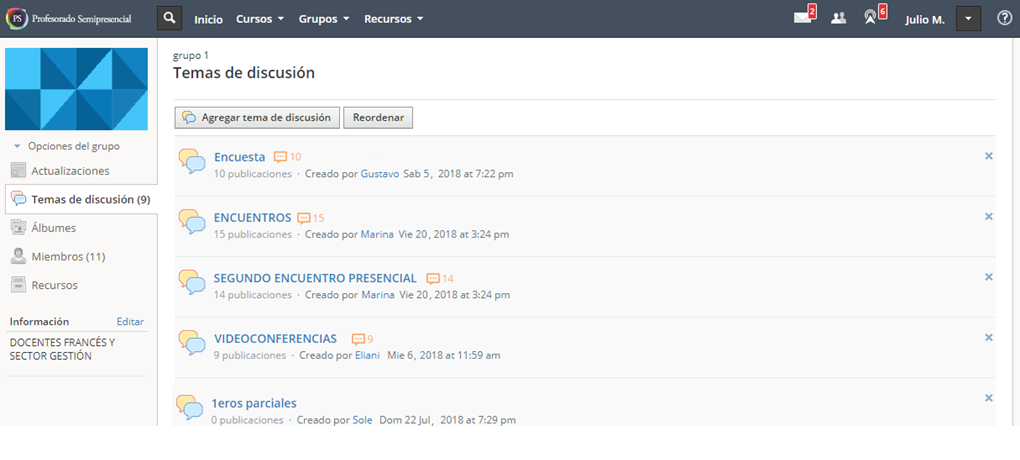Viewport: 1020px width, 460px height.
Task: Open the messages envelope icon
Action: pos(803,18)
